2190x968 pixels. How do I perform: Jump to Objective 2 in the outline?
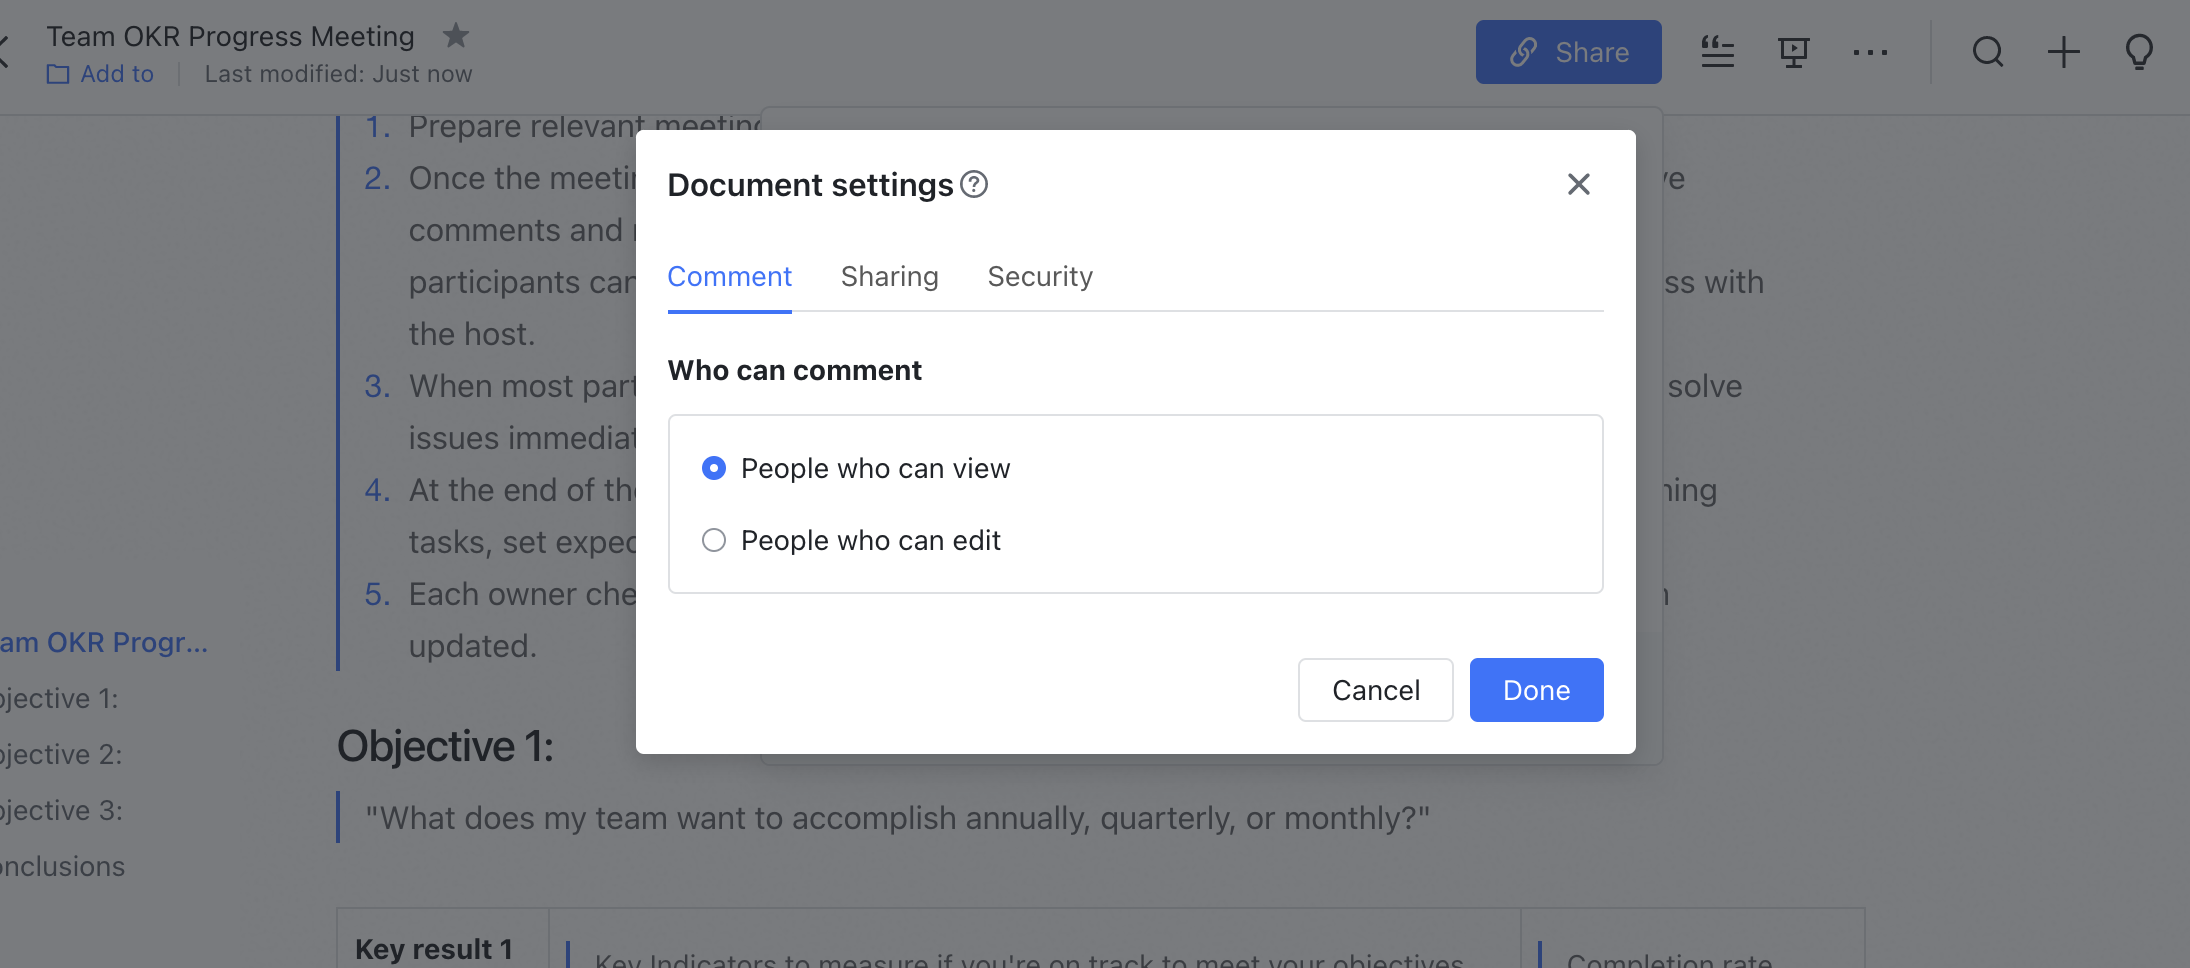55,754
